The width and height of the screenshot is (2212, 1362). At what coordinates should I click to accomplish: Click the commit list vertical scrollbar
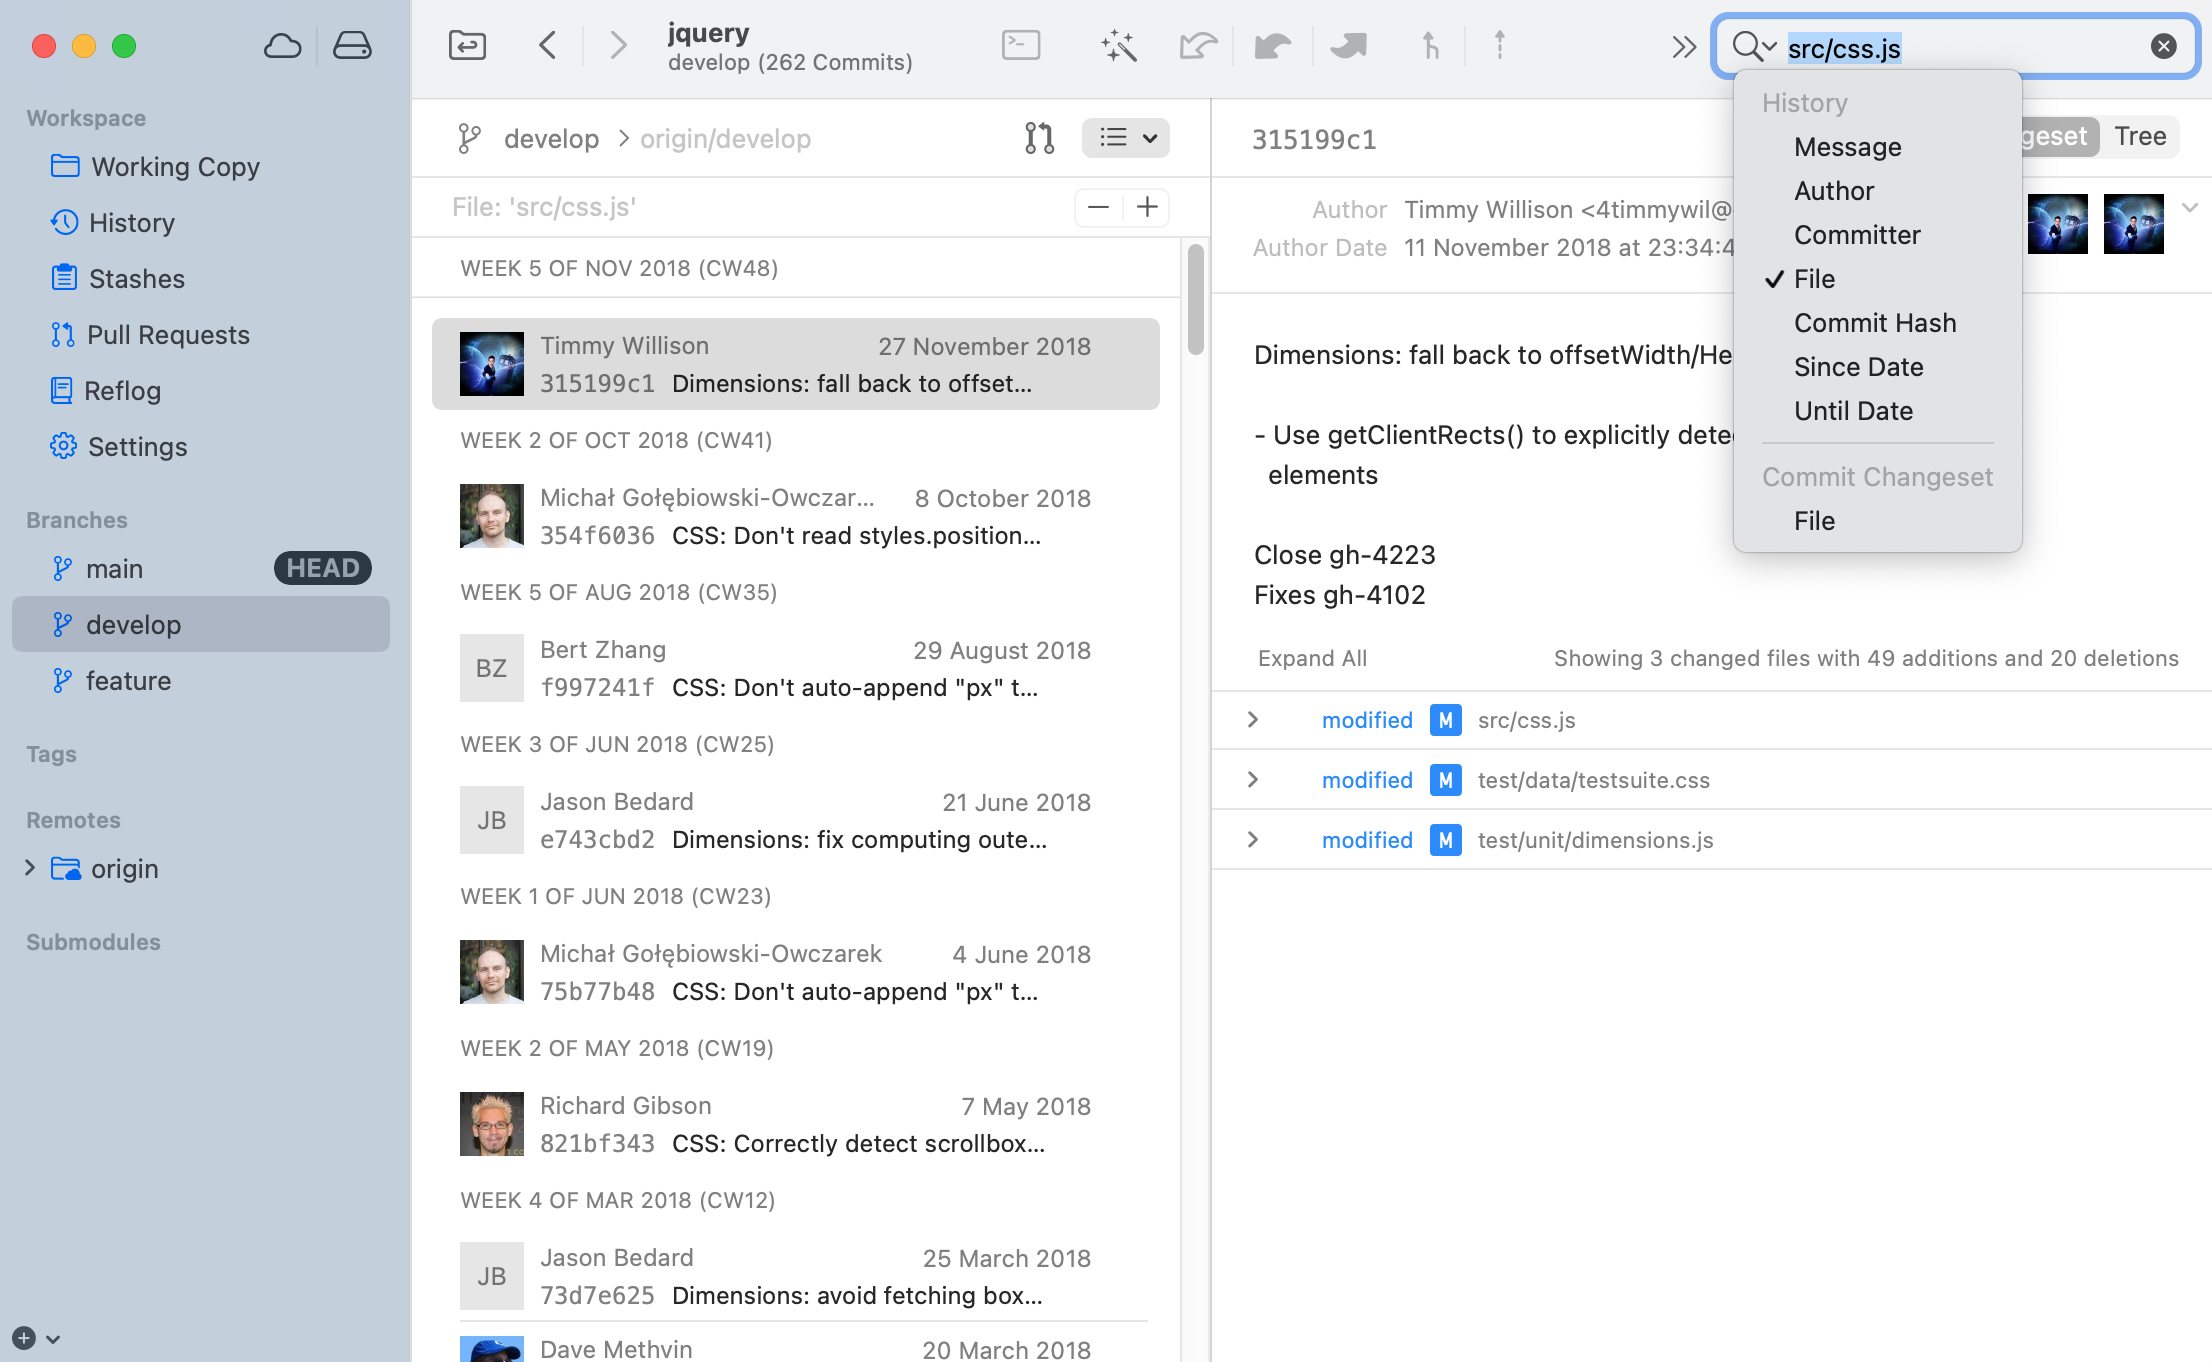1195,300
